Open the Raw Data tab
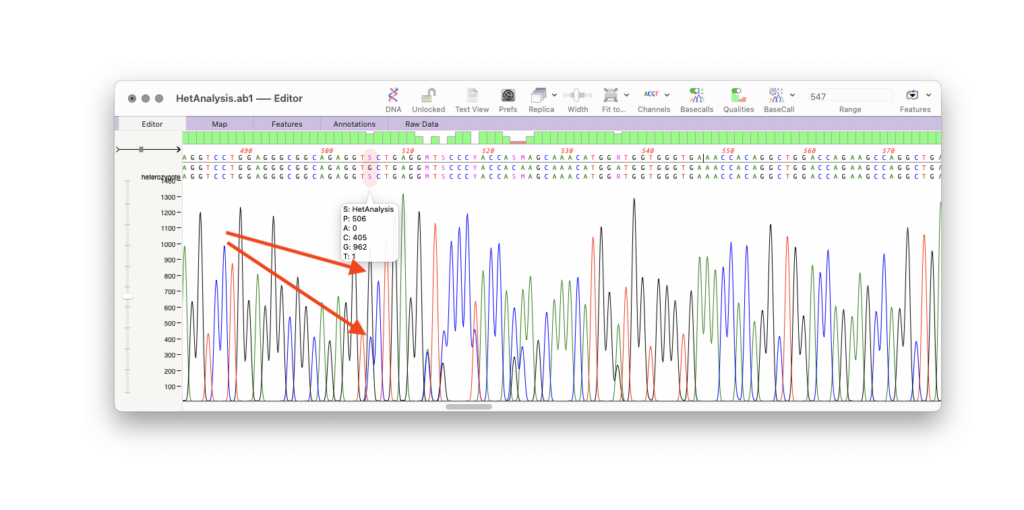 (422, 123)
